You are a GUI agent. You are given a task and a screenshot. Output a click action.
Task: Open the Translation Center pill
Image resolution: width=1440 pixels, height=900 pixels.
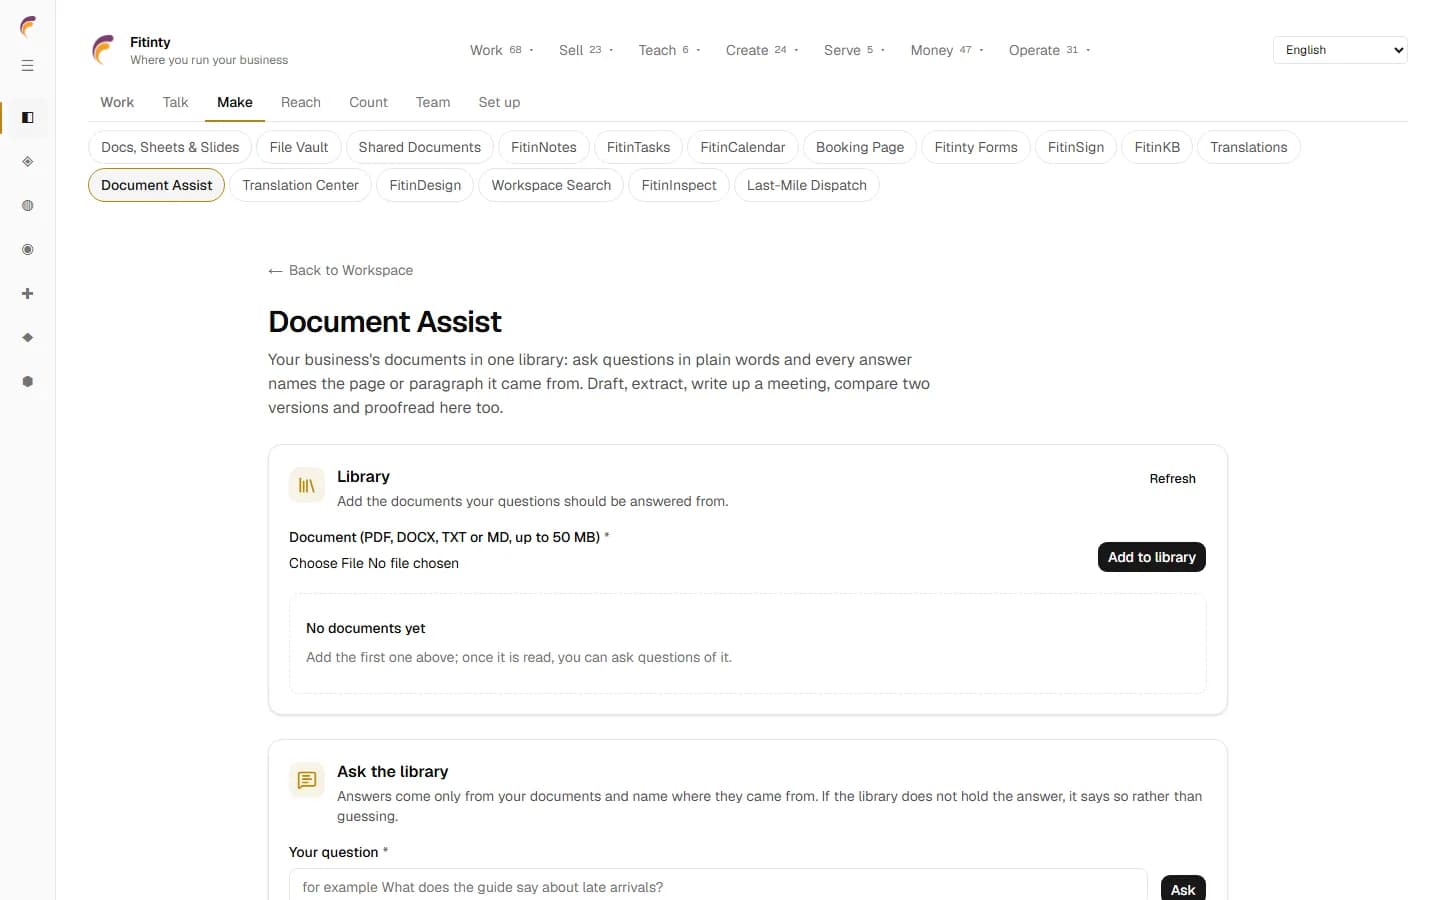tap(300, 185)
